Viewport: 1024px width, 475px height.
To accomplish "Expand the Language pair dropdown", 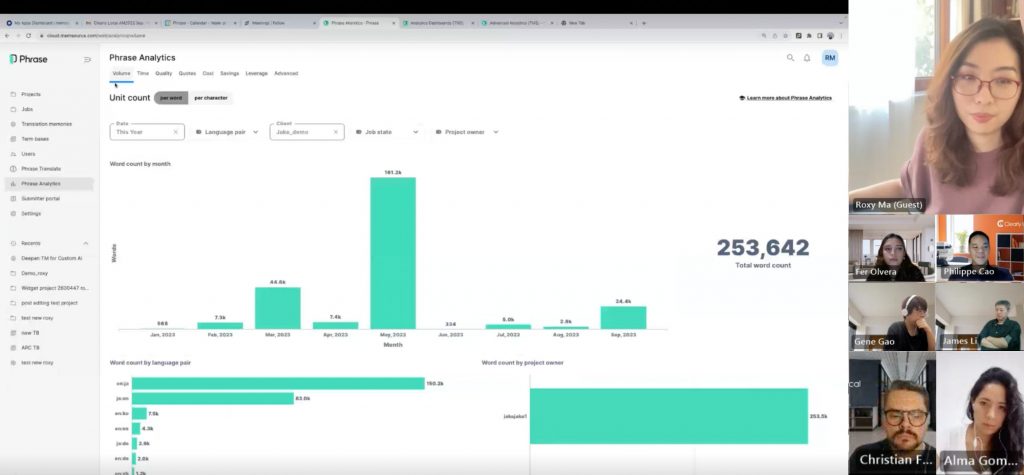I will 227,132.
